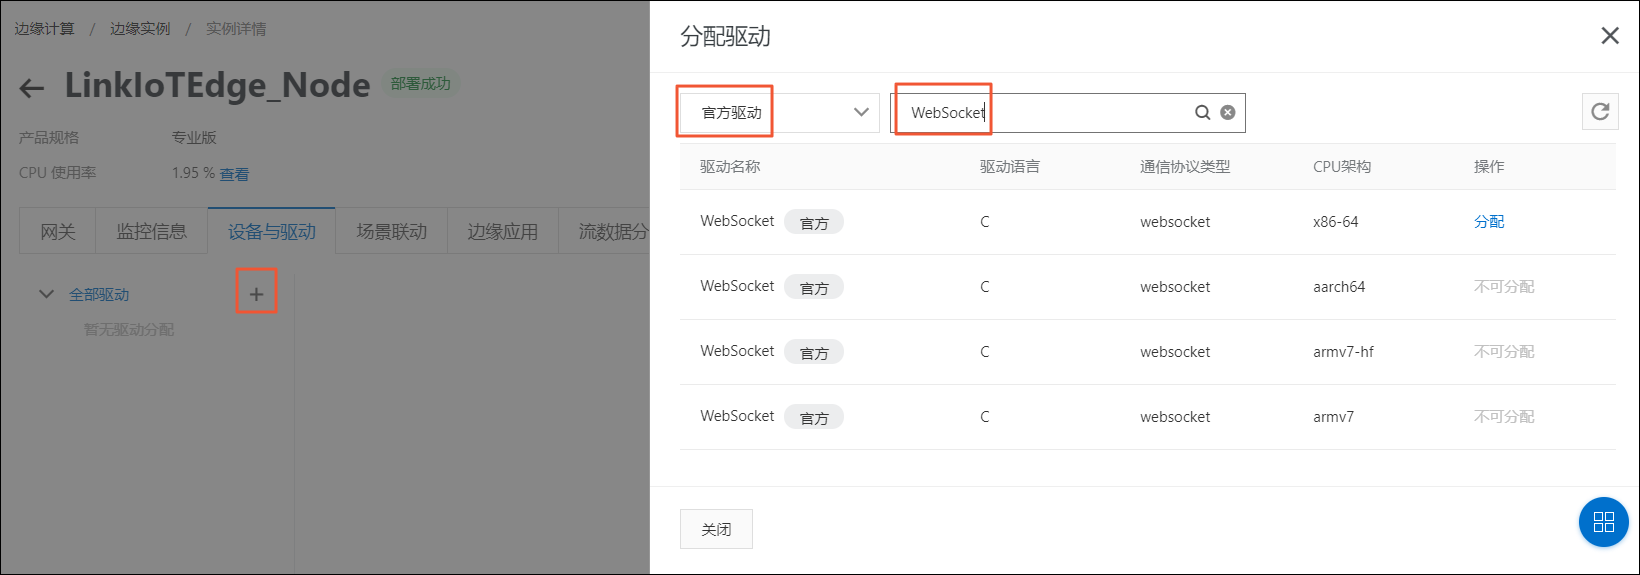
Task: Click WebSocket name in armv7-hf row
Action: tap(737, 351)
